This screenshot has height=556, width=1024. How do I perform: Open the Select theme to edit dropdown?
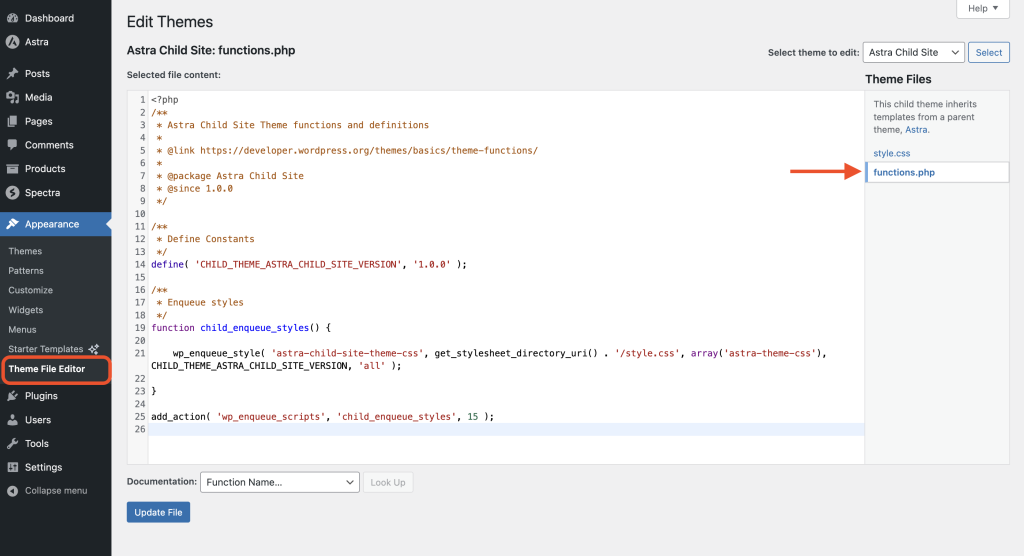point(914,52)
